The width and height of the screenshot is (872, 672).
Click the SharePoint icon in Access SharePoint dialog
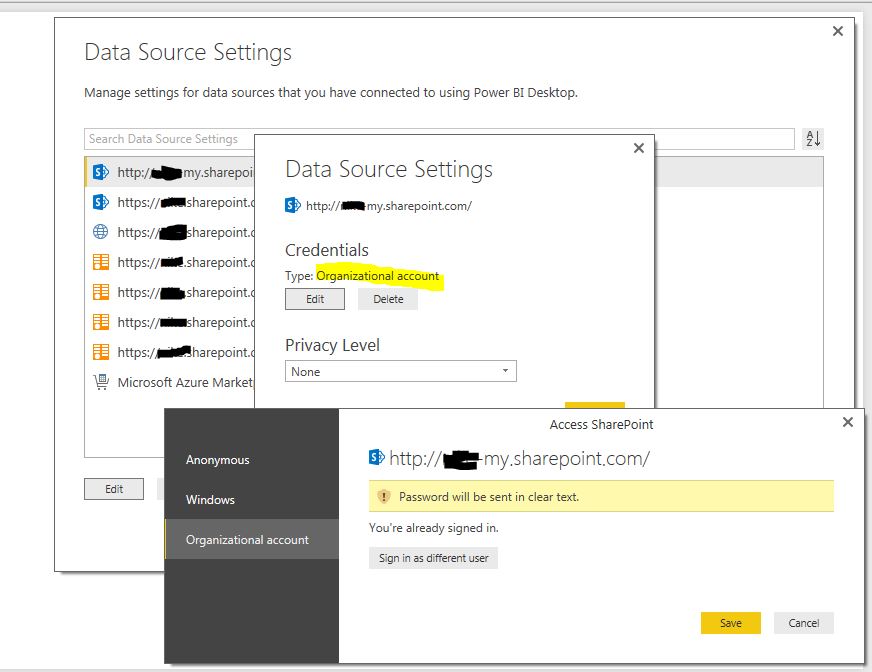click(376, 457)
